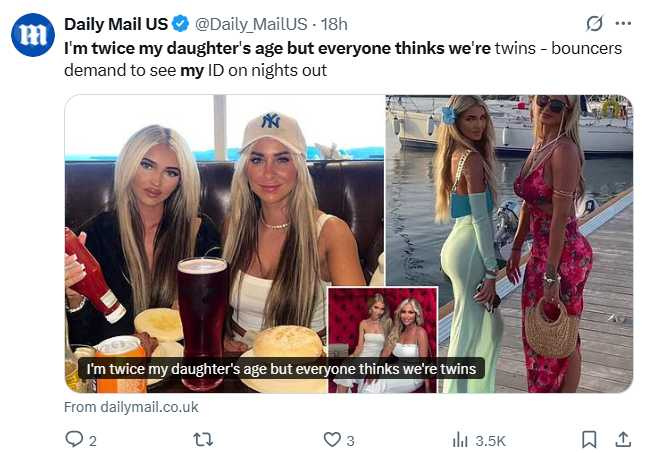Viewport: 650px width, 453px height.
Task: Click the blue verified badge
Action: [180, 24]
